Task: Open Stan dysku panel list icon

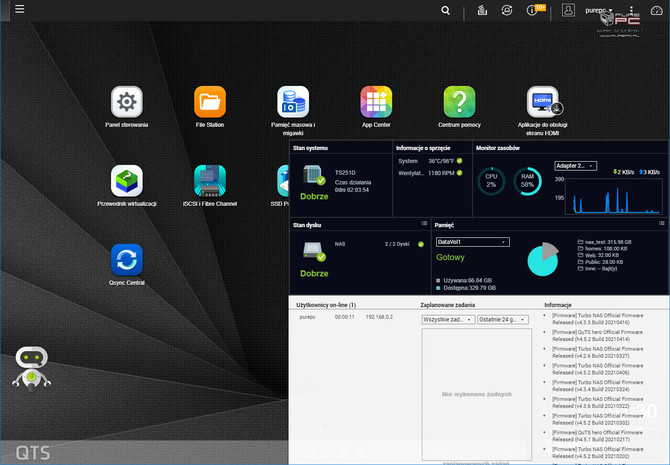Action: [x=424, y=223]
